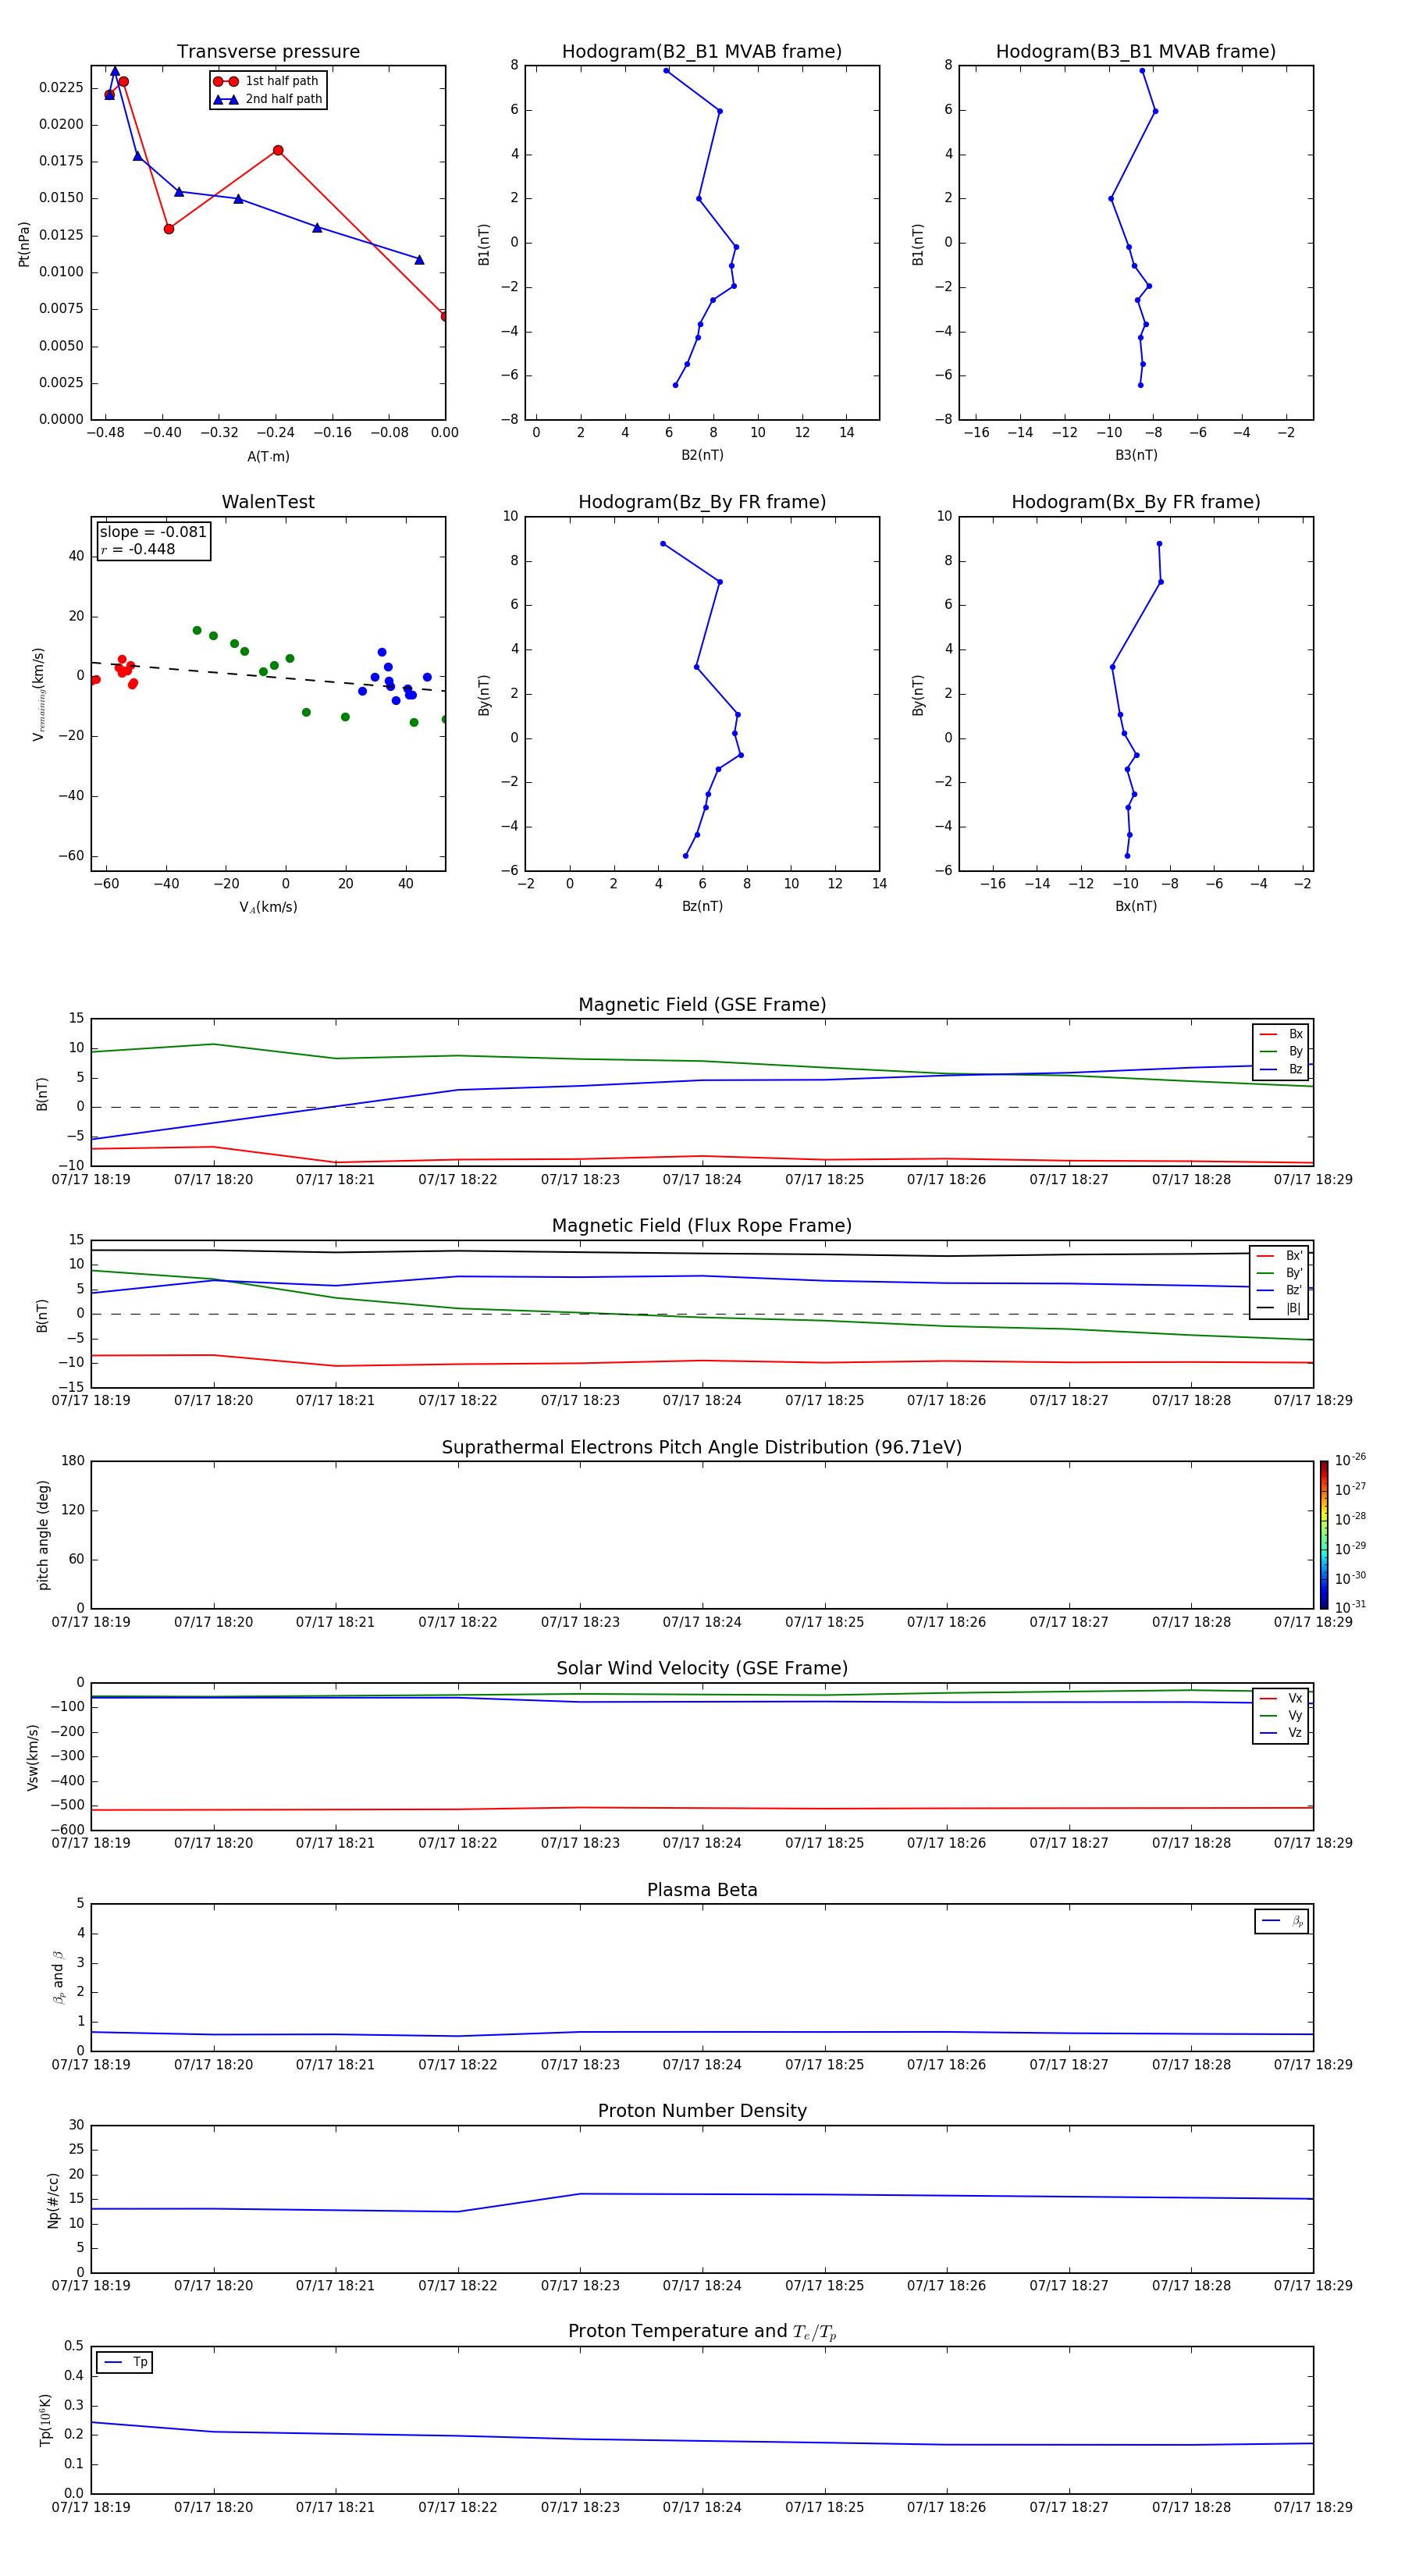Click the 'A(T·m)' x-axis label
The height and width of the screenshot is (2576, 1405).
(268, 457)
